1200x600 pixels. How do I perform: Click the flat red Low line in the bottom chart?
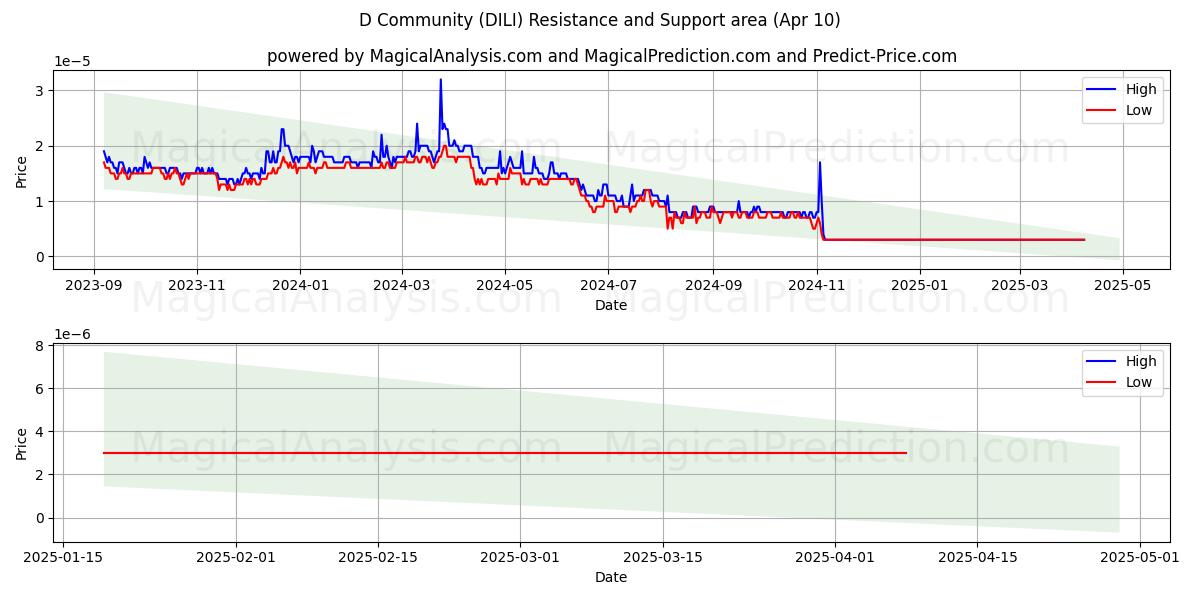tap(504, 453)
